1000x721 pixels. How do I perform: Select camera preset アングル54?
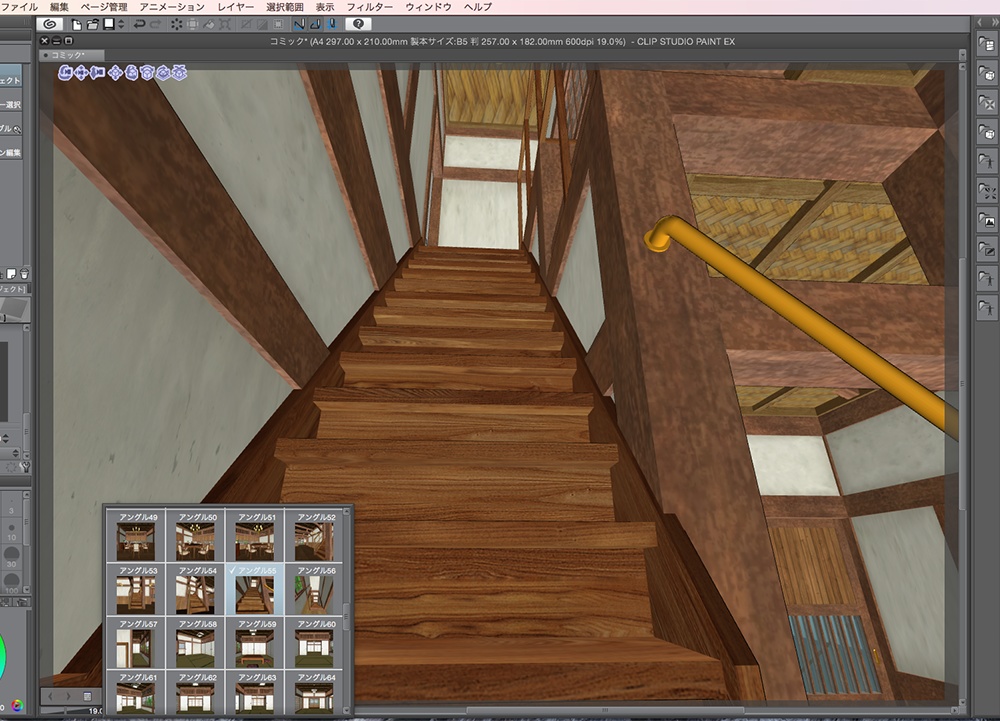pyautogui.click(x=195, y=589)
